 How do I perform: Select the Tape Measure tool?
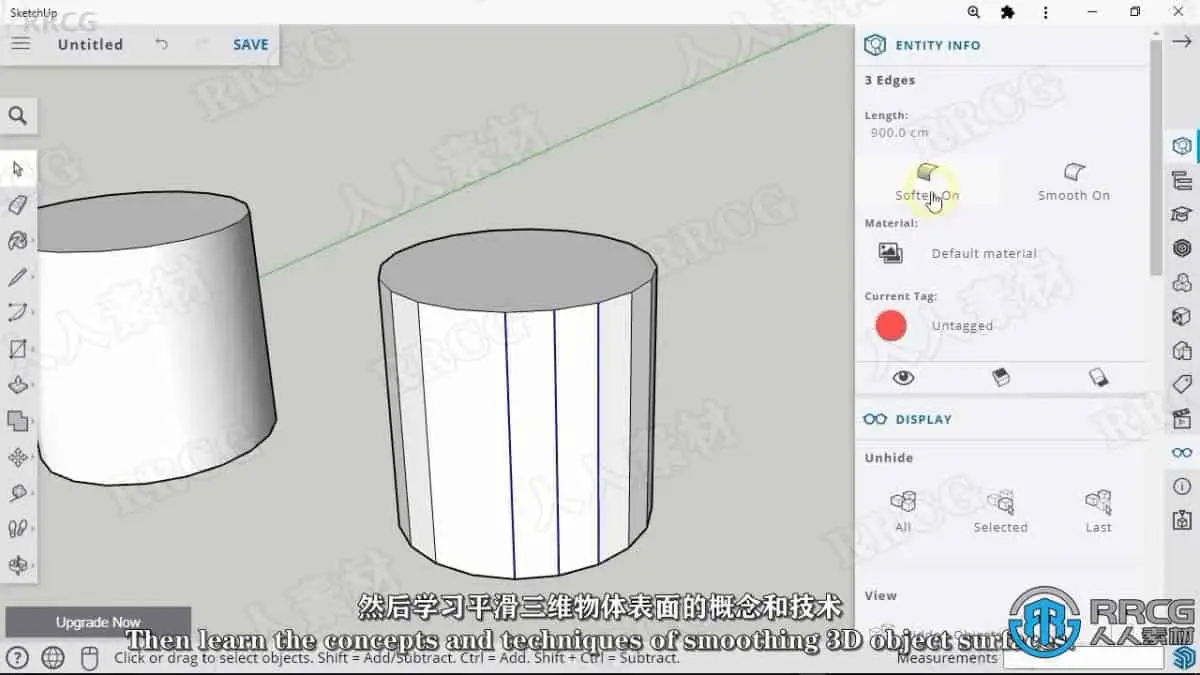coord(18,493)
